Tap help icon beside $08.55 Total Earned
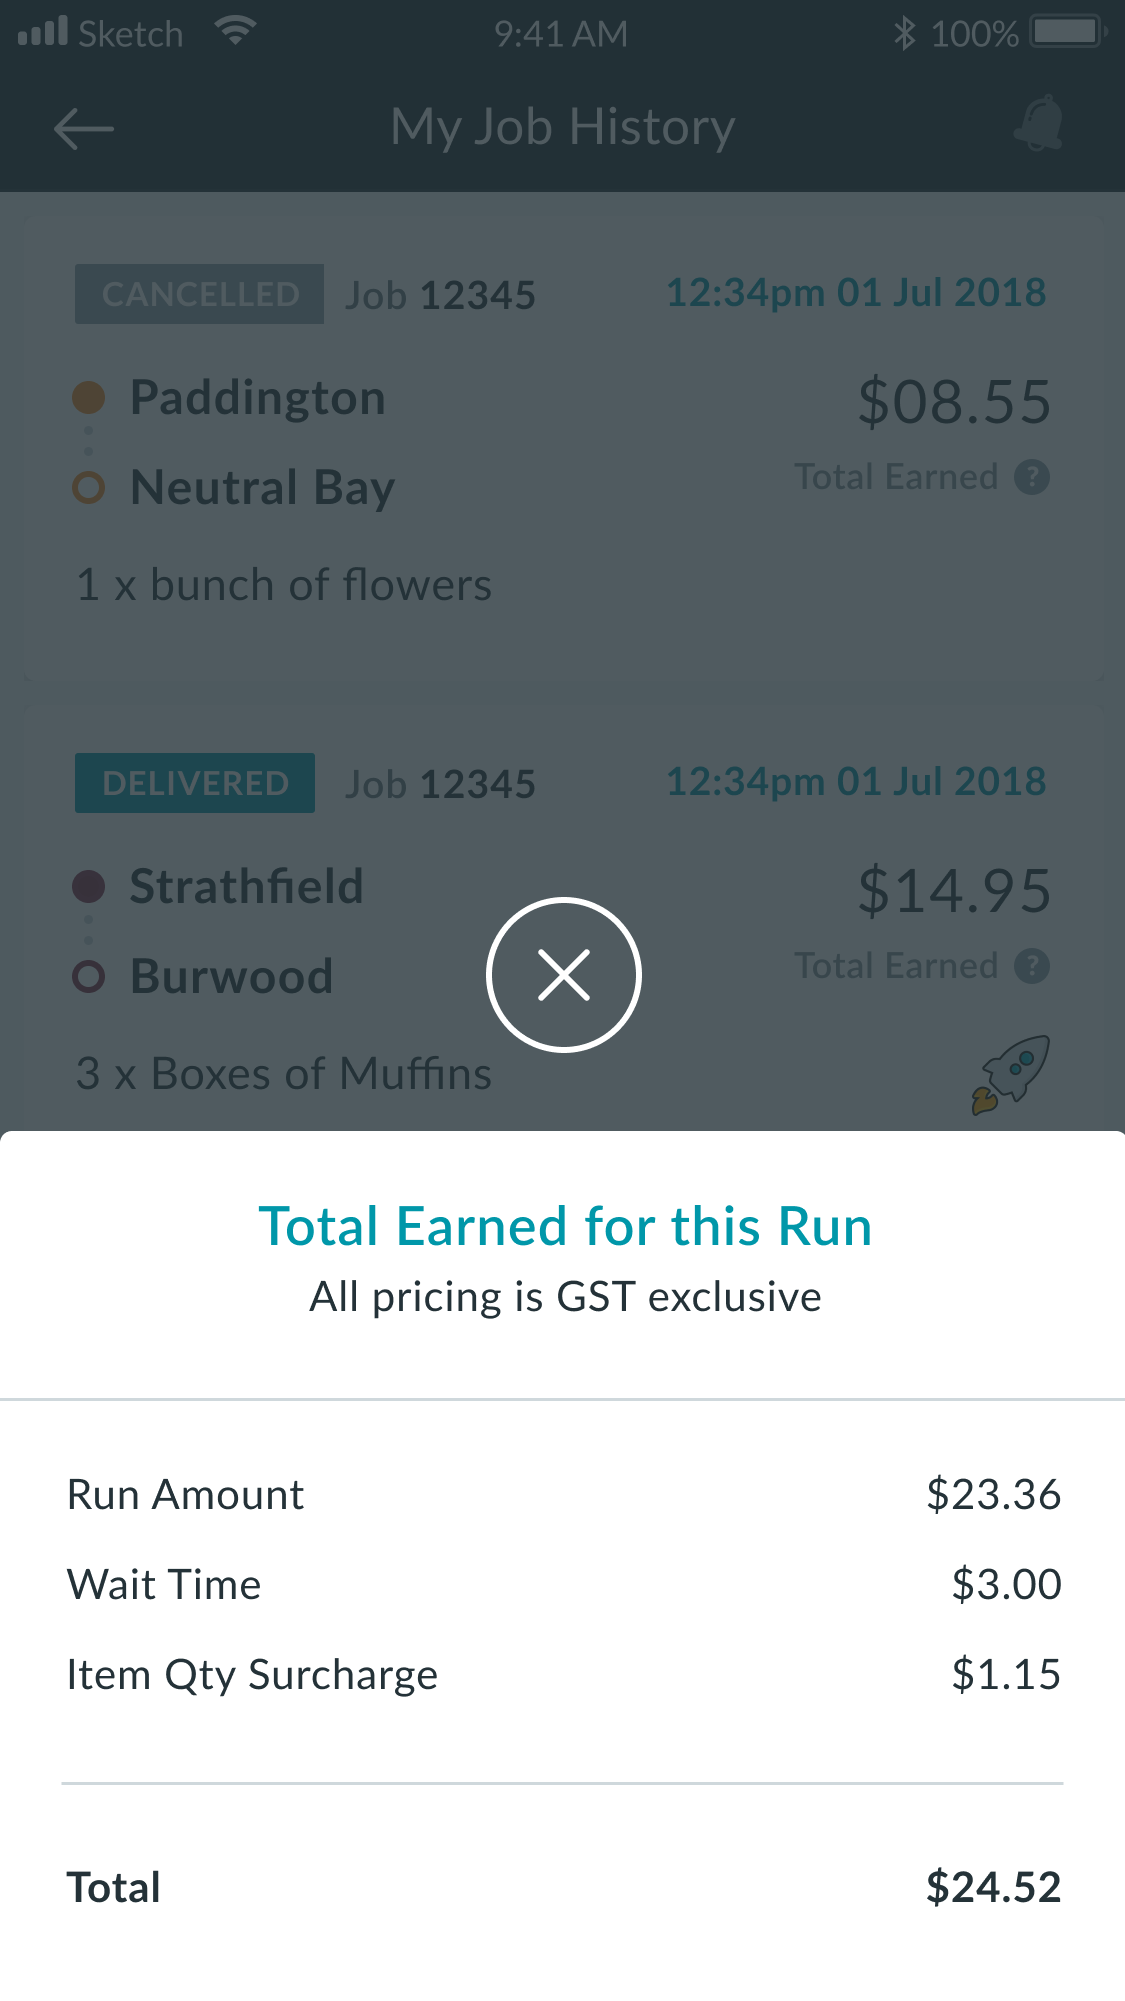The width and height of the screenshot is (1125, 2001). 1032,477
